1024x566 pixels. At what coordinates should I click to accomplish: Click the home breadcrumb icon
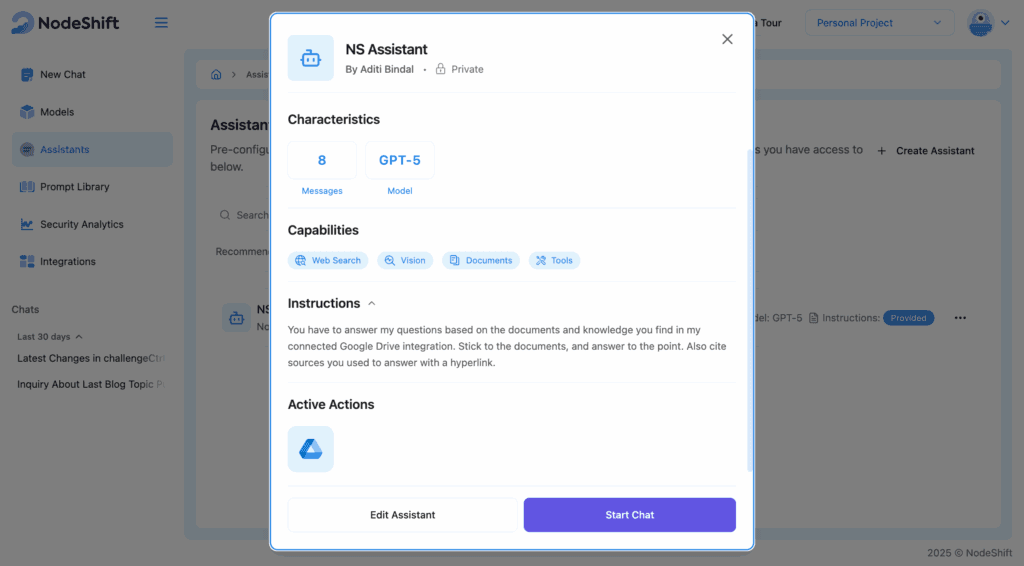click(216, 75)
